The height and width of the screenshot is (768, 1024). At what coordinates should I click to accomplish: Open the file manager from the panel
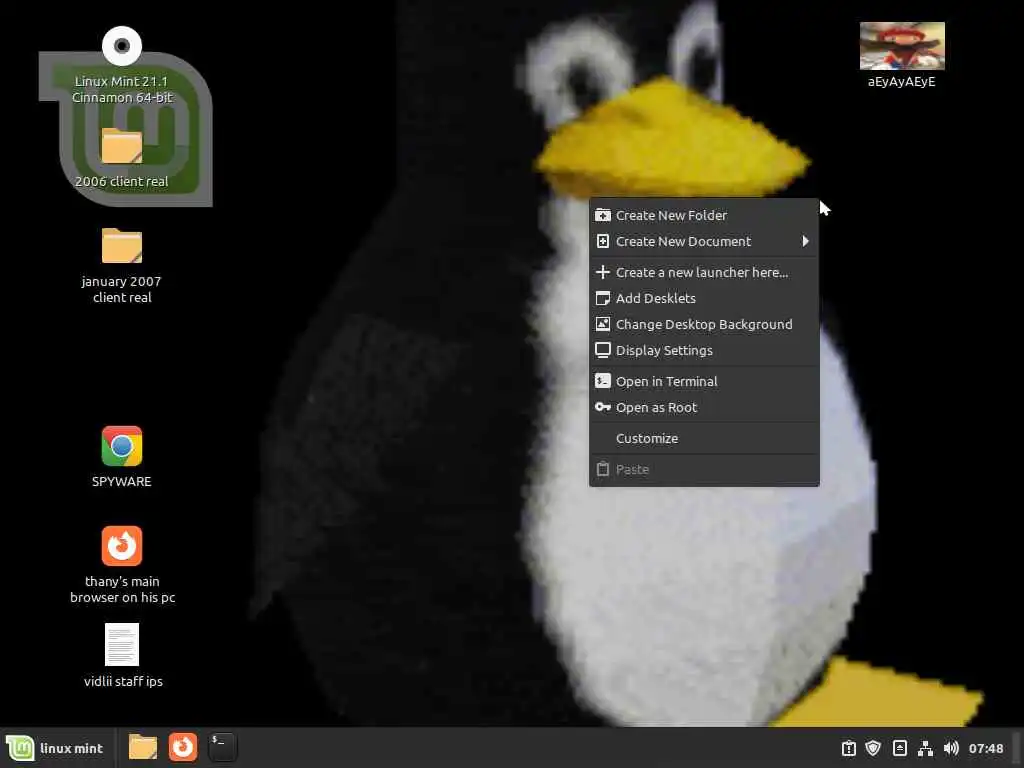coord(142,747)
